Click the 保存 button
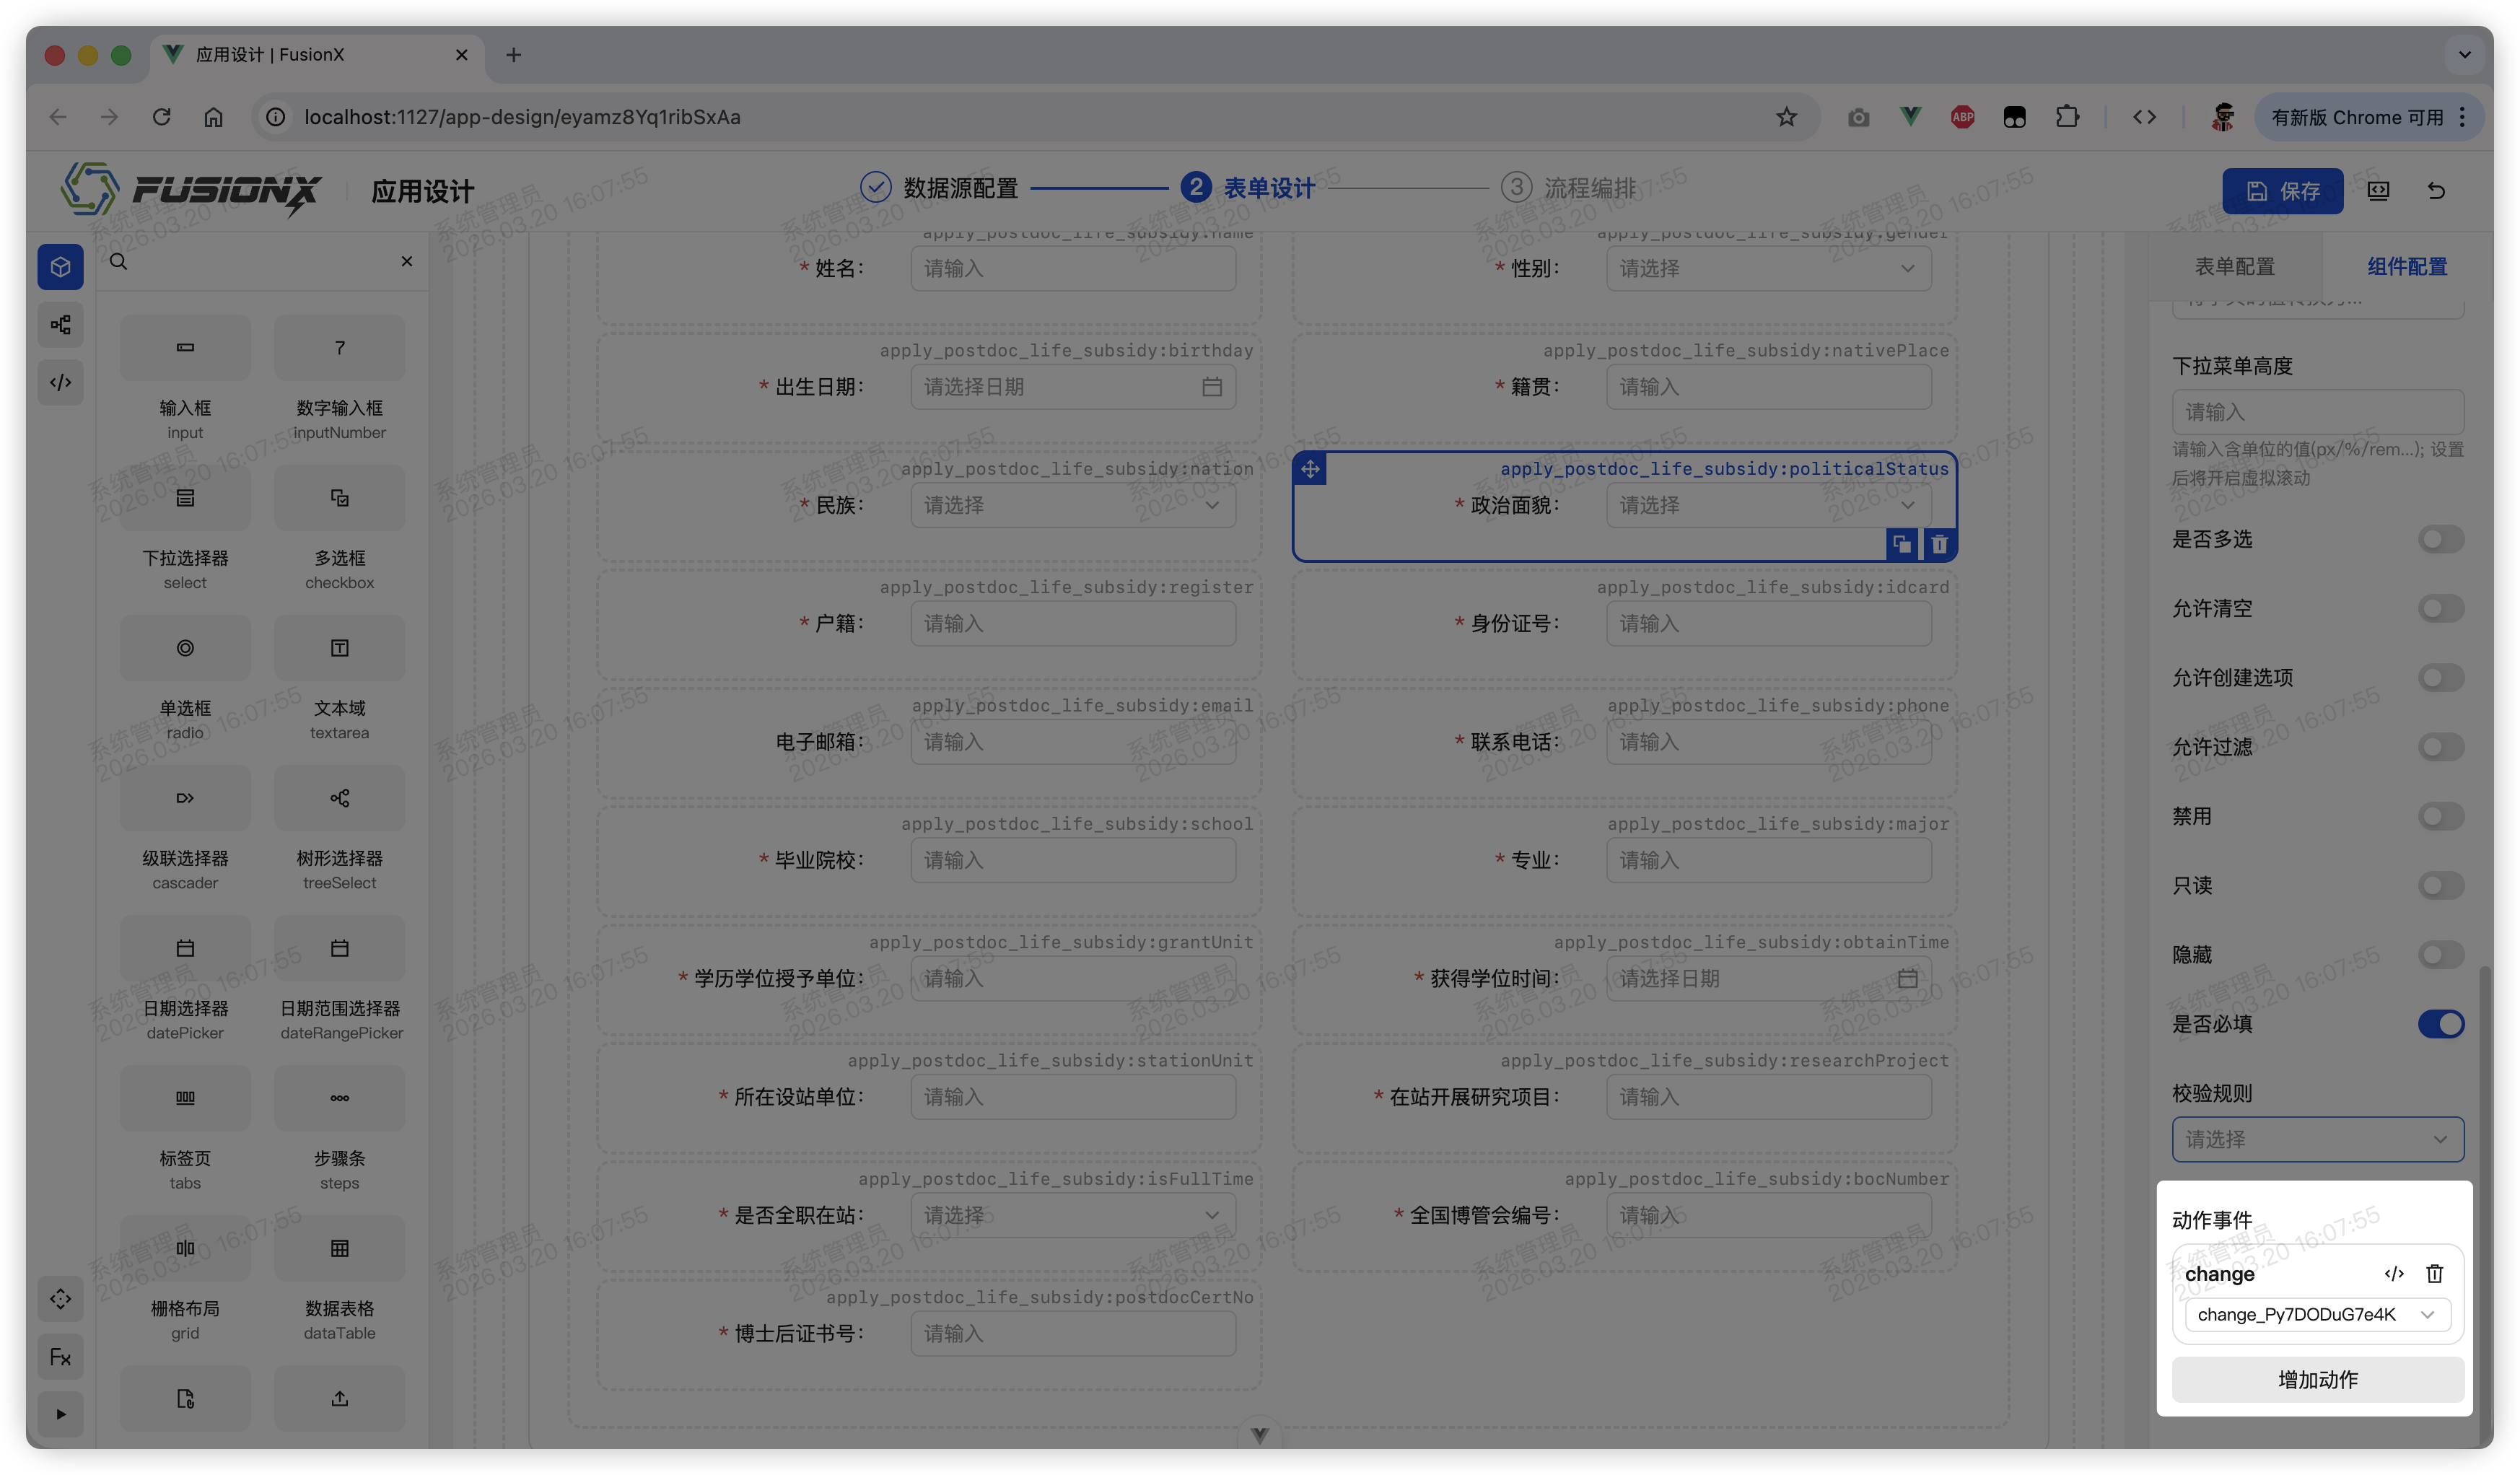This screenshot has width=2520, height=1475. pos(2283,190)
